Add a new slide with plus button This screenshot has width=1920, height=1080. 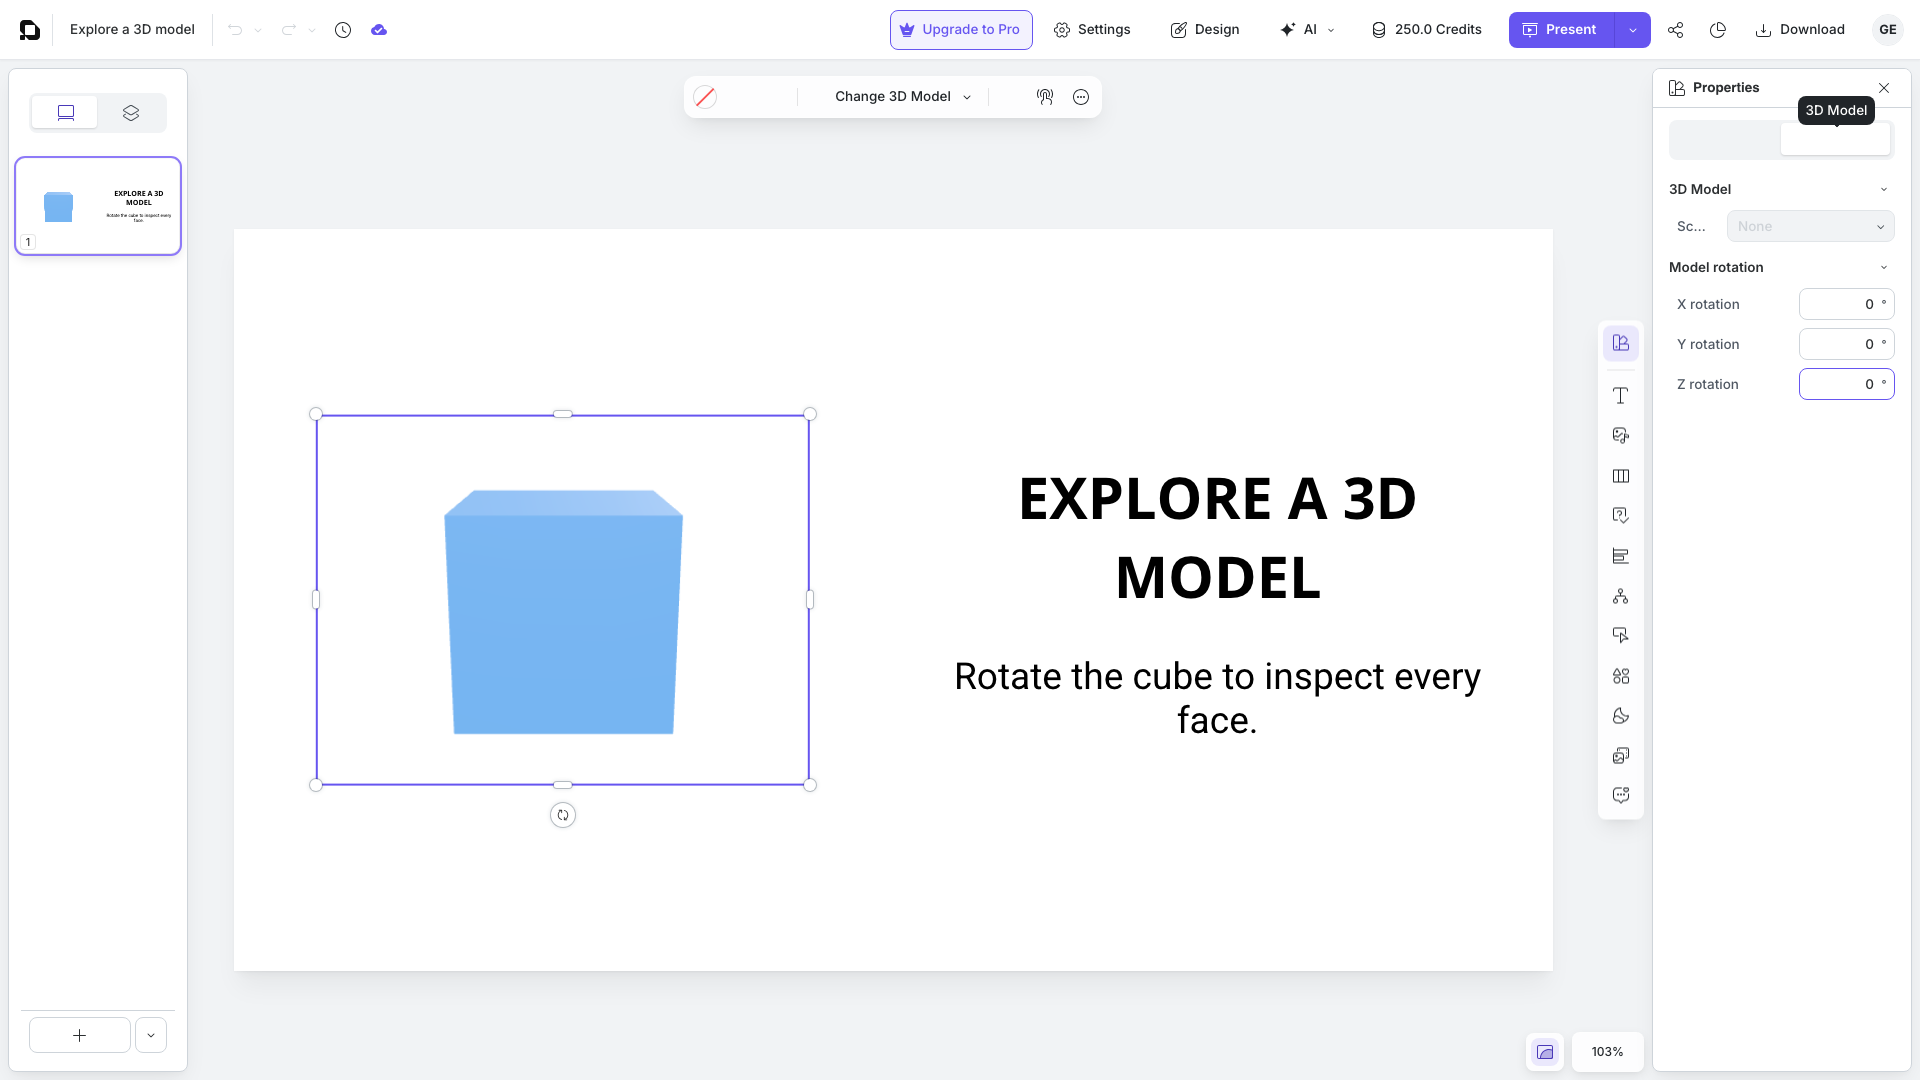(x=80, y=1035)
